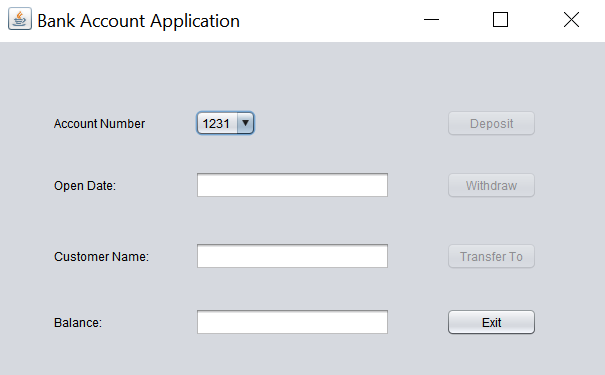Viewport: 605px width, 375px height.
Task: Click the Account Number label
Action: click(x=100, y=124)
